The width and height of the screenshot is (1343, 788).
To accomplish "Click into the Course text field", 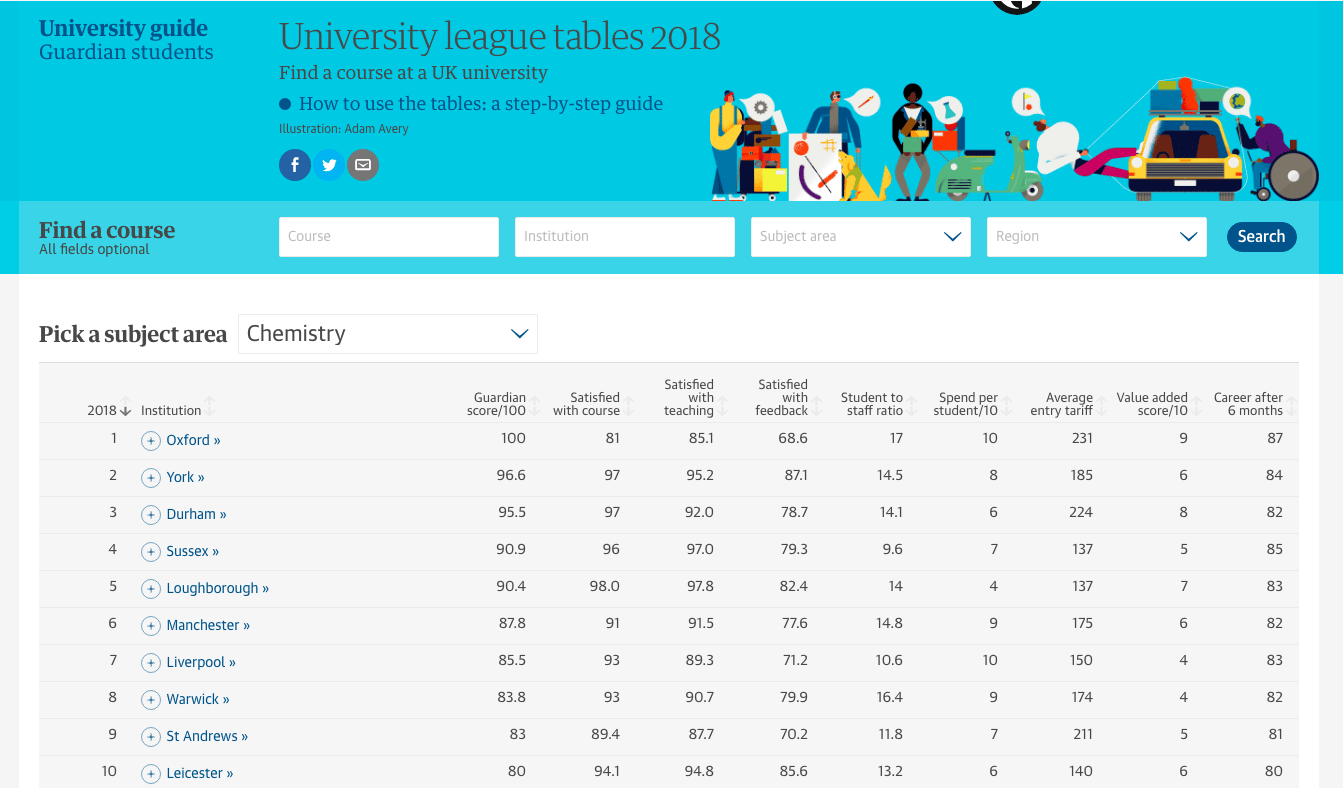I will coord(389,237).
